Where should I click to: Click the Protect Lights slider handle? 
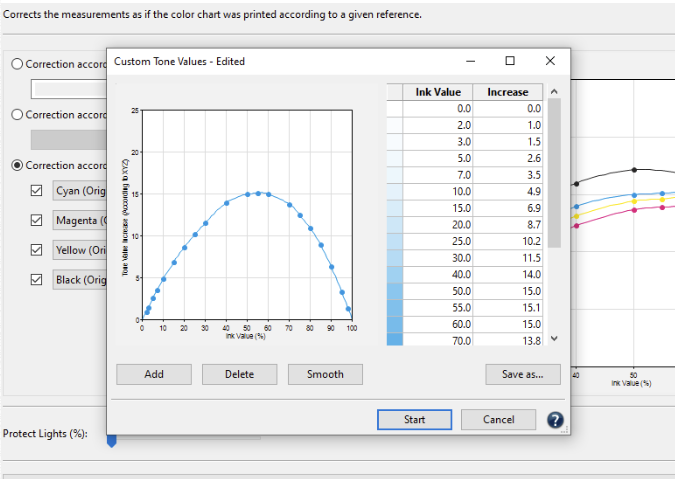coord(111,441)
